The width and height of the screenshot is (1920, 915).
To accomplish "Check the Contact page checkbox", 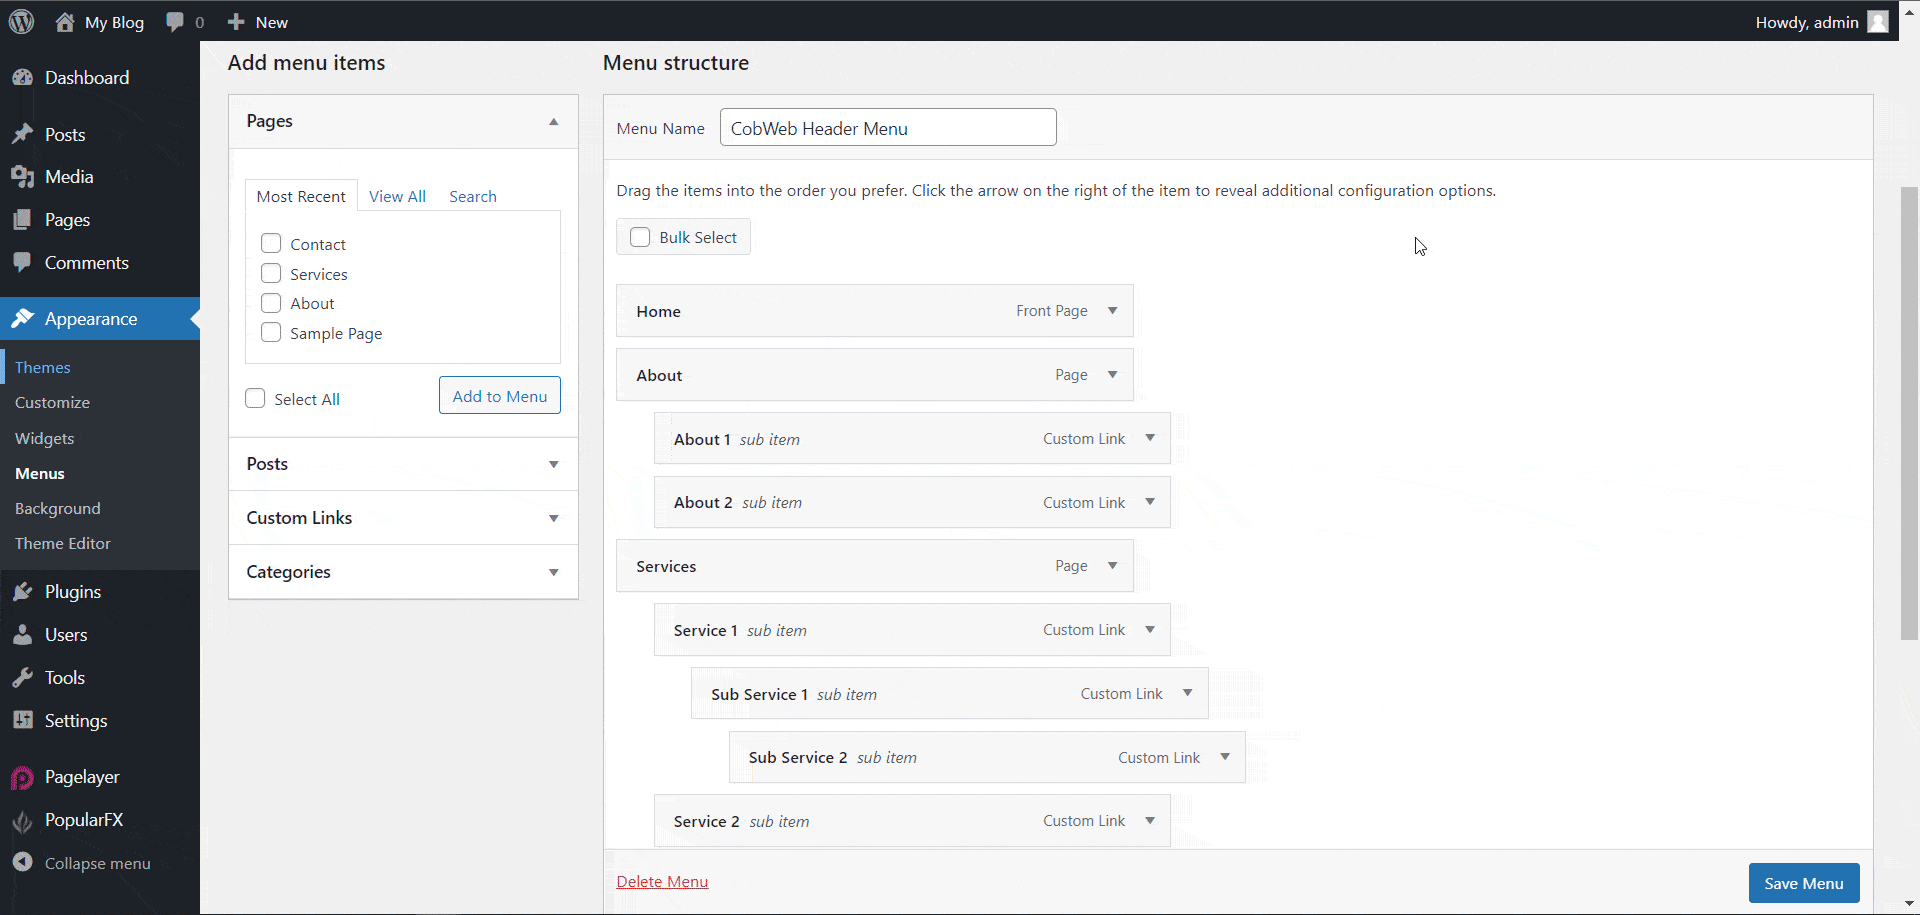I will pyautogui.click(x=270, y=243).
